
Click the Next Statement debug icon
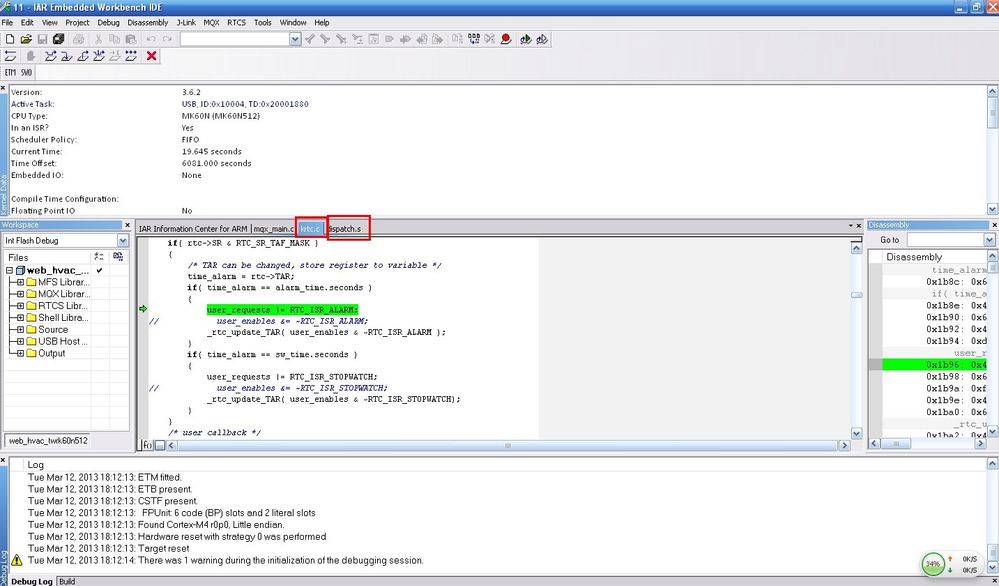coord(99,56)
